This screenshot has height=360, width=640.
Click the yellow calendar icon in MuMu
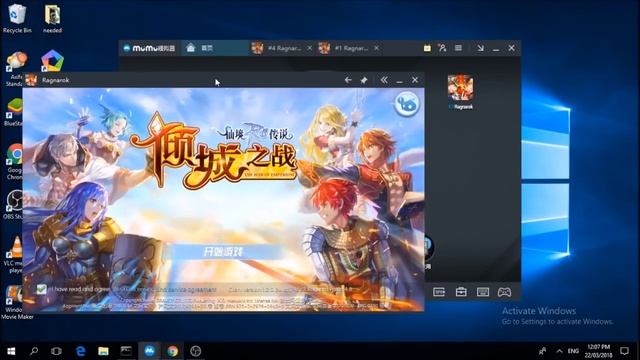tap(427, 48)
